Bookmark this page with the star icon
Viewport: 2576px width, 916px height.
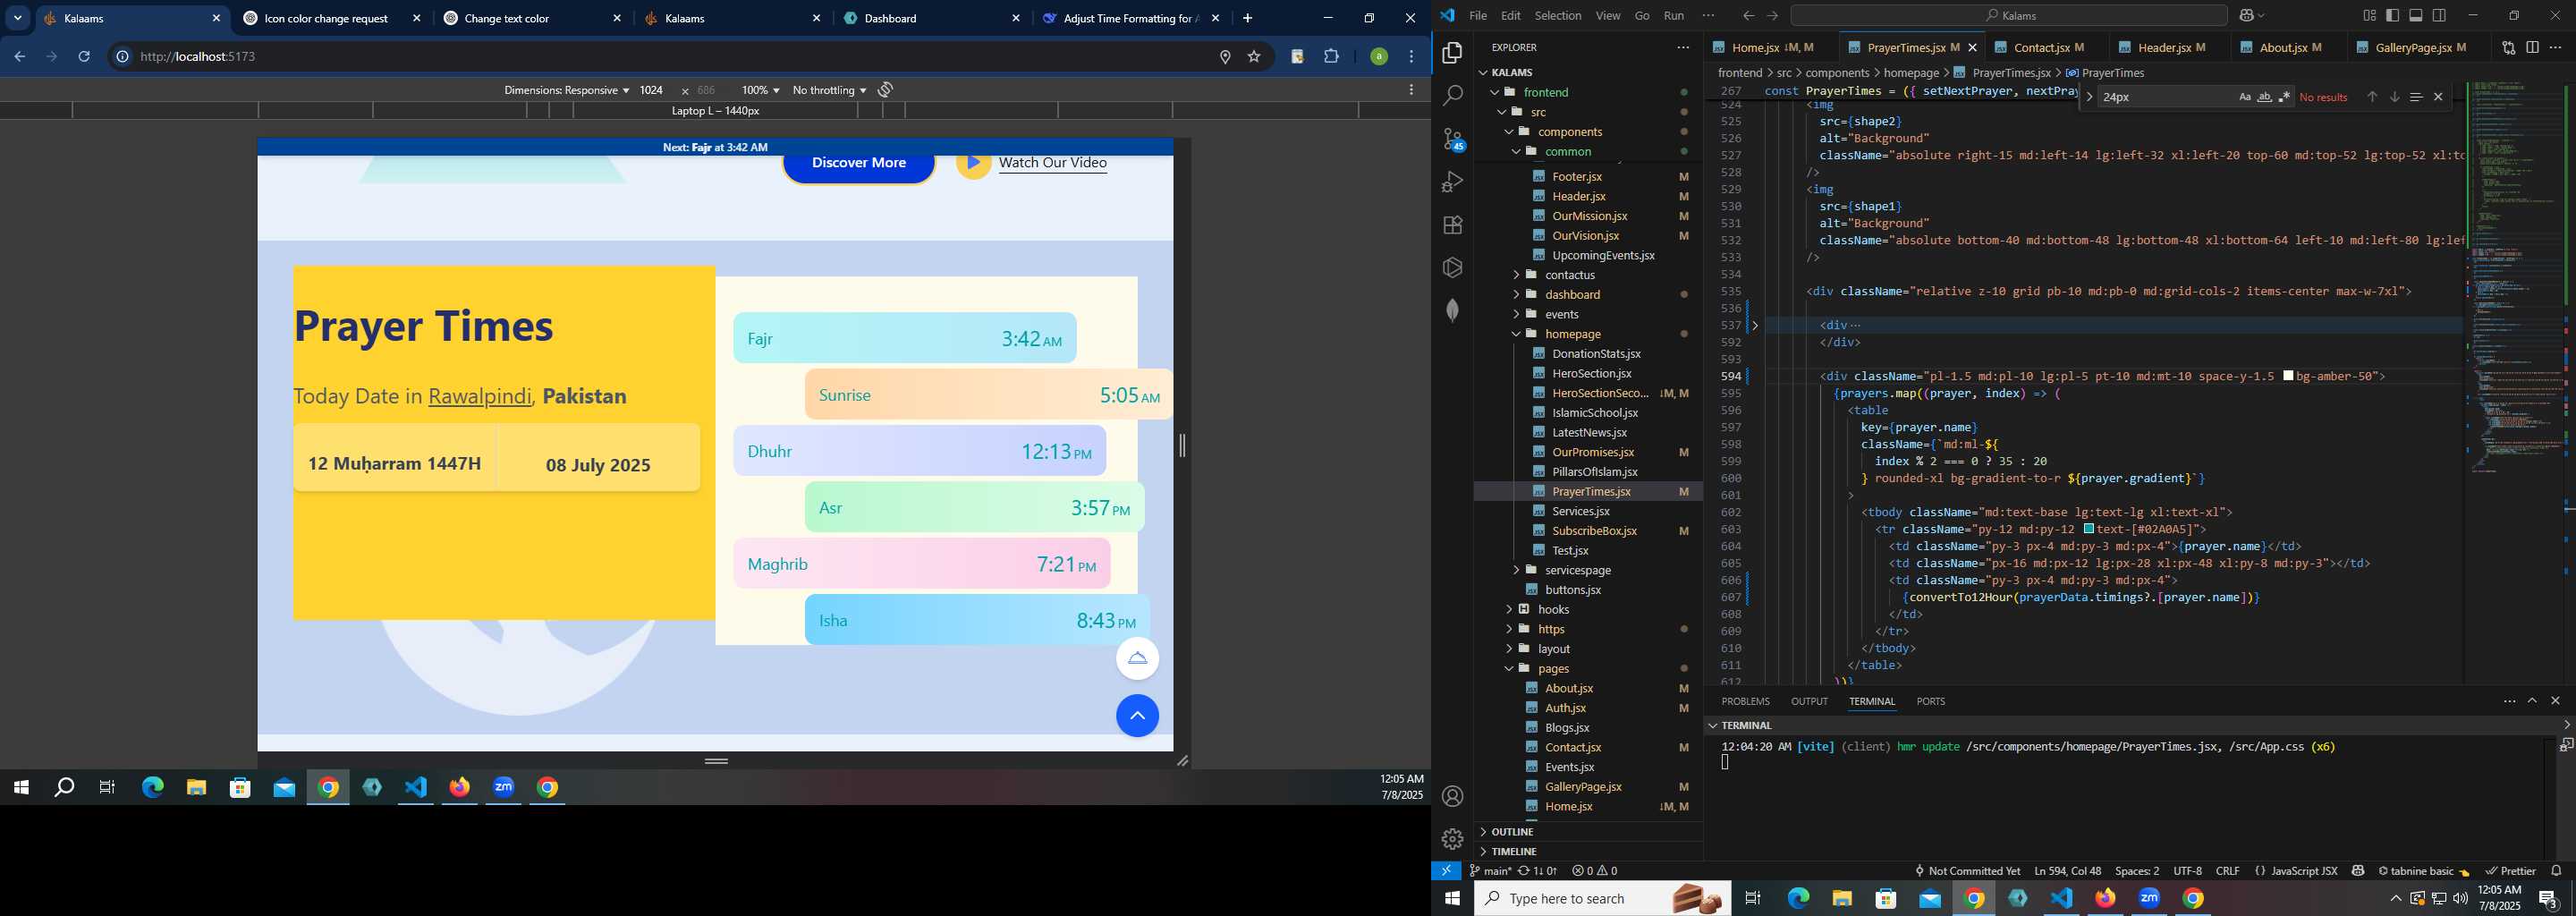1254,57
